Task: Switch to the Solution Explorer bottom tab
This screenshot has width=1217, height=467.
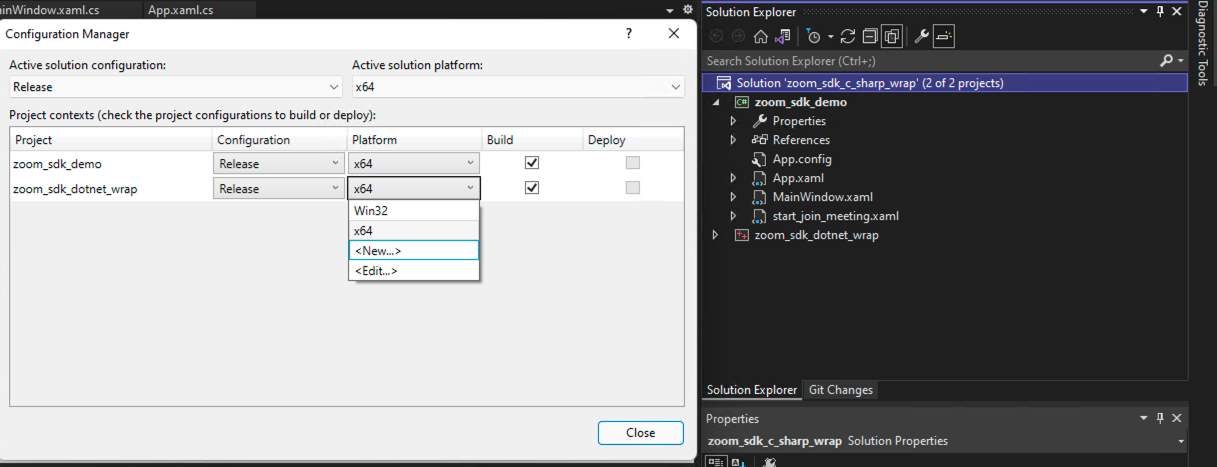Action: click(x=752, y=390)
